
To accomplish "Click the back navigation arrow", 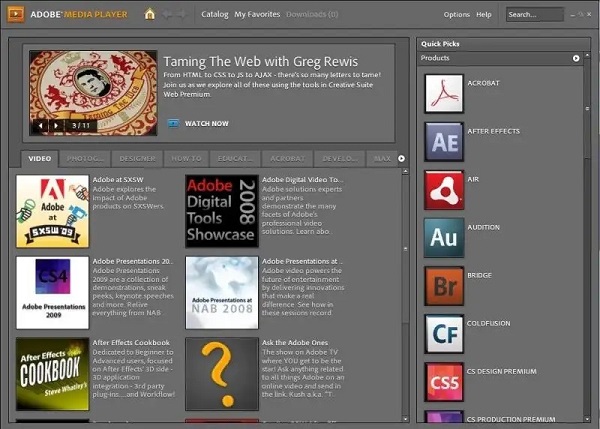I will click(x=167, y=15).
